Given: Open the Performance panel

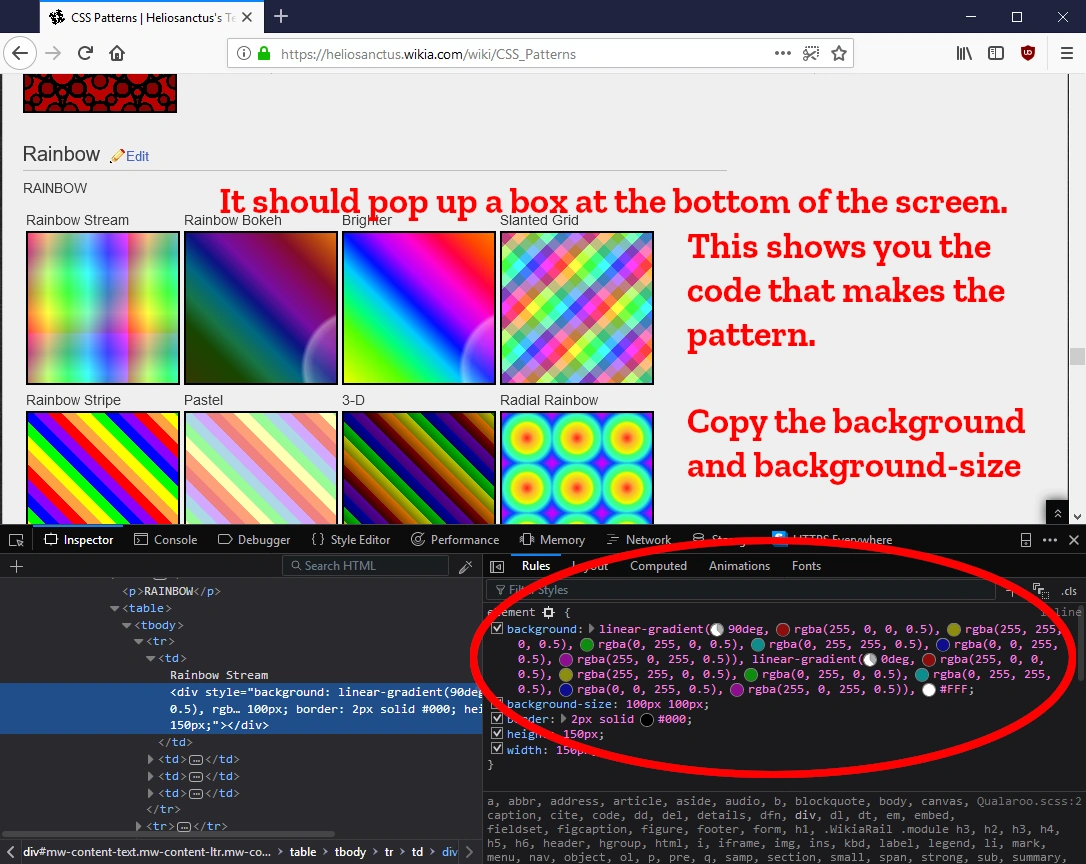Looking at the screenshot, I should click(455, 540).
